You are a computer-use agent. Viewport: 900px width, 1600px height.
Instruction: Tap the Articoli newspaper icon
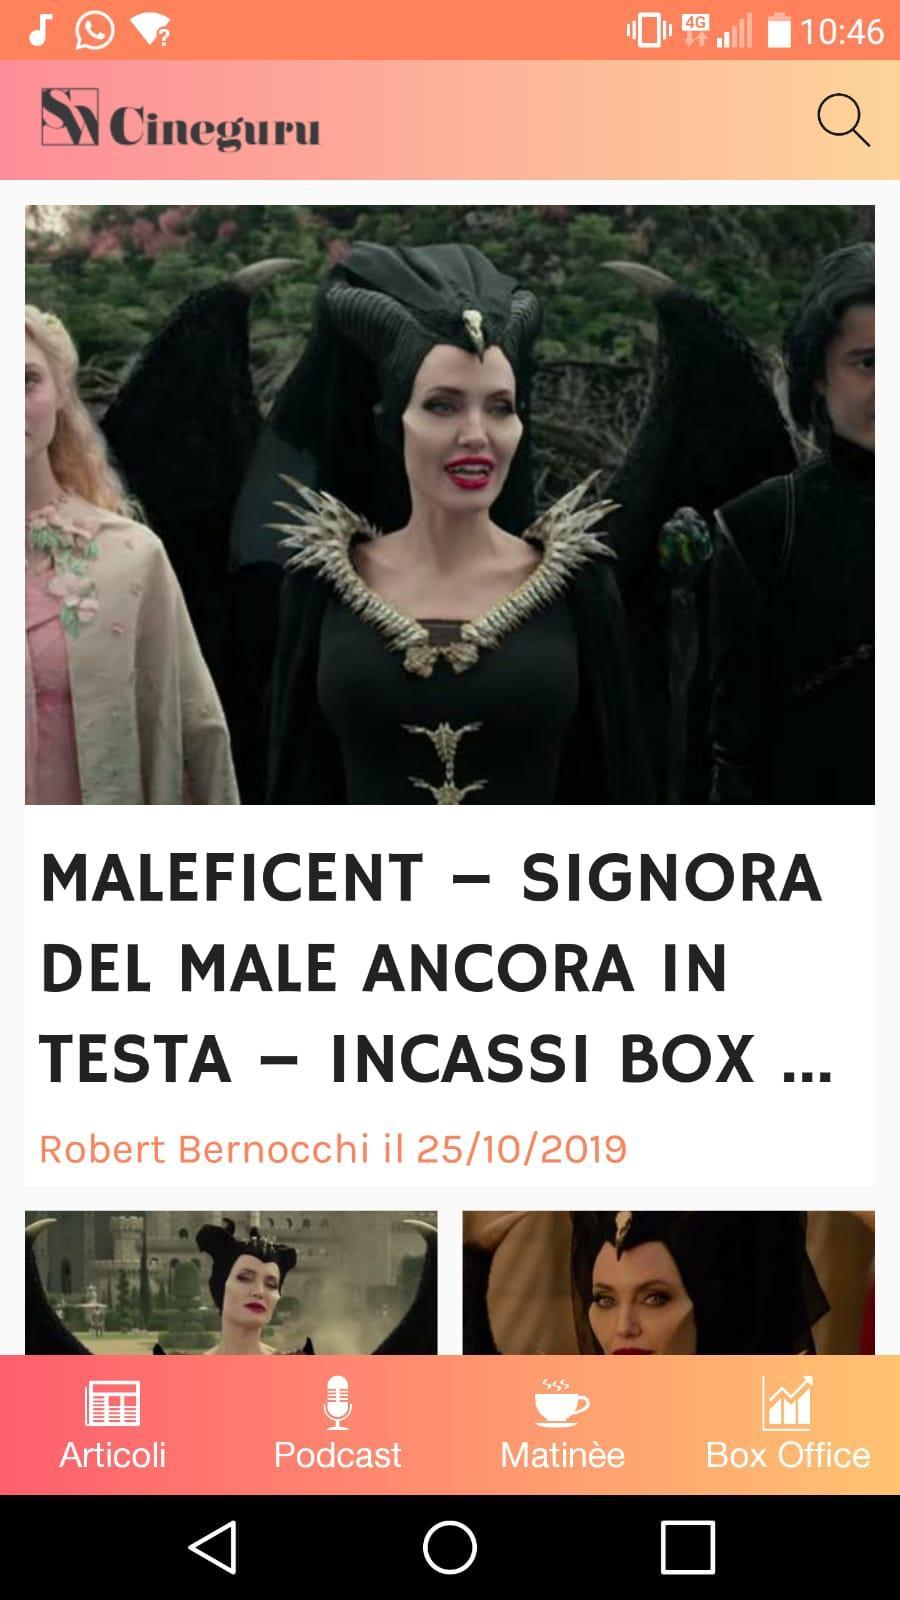112,1403
